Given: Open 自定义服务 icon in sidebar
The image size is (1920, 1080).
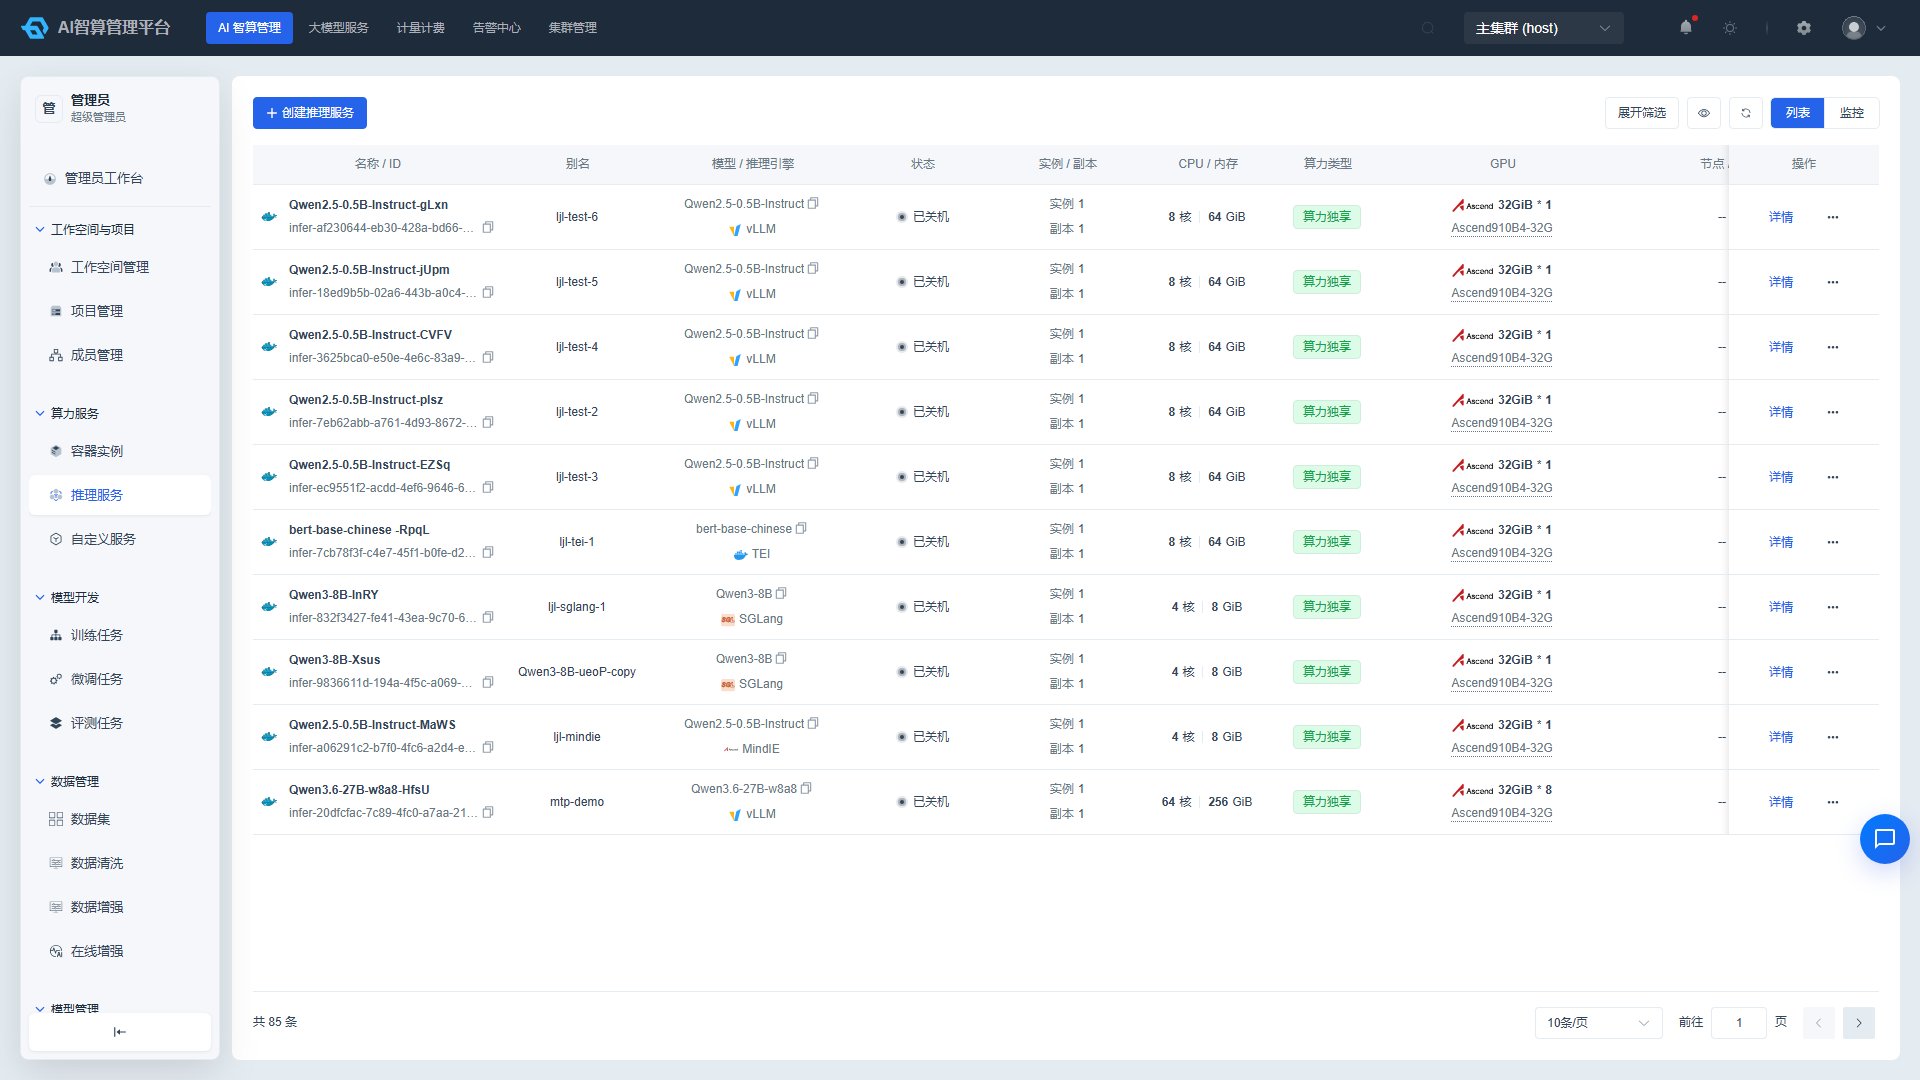Looking at the screenshot, I should click(x=56, y=539).
